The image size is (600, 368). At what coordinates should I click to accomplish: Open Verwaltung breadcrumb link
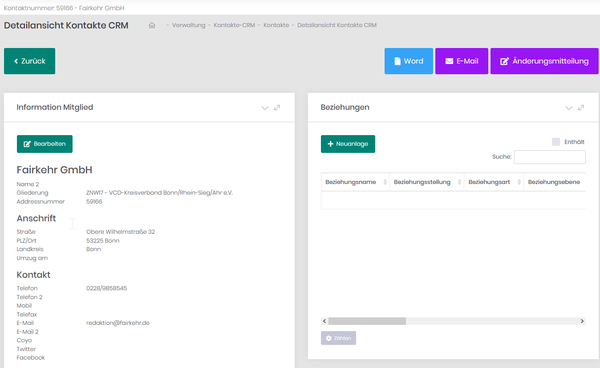point(188,25)
